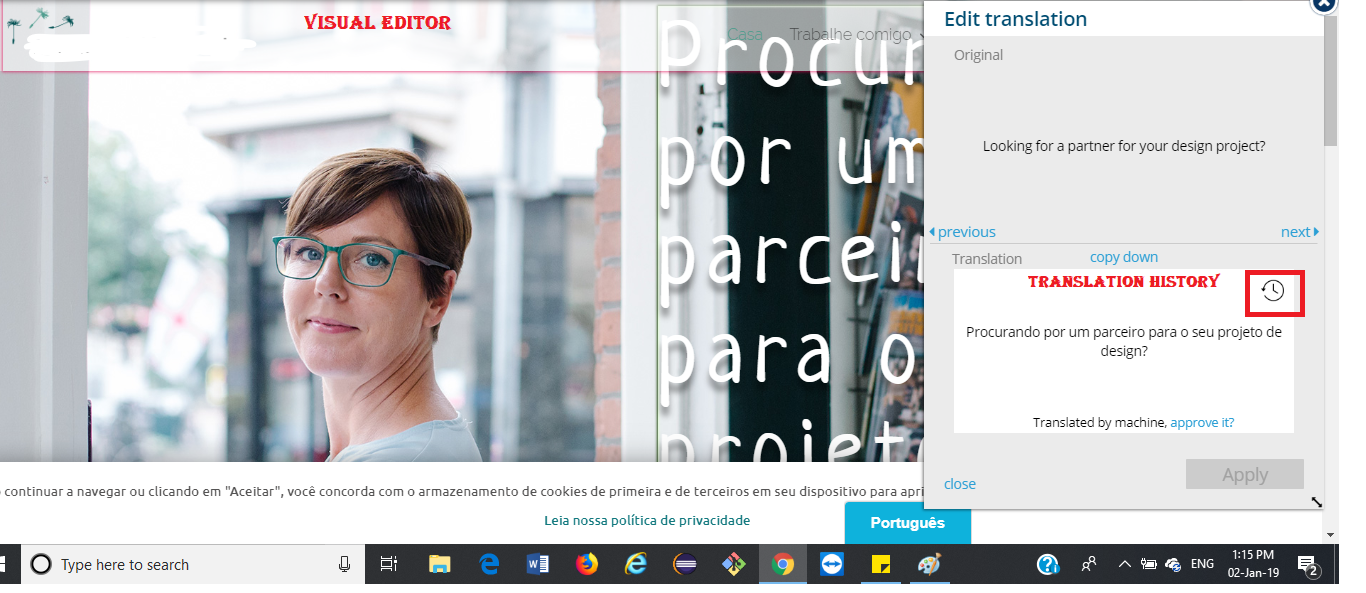Image resolution: width=1366 pixels, height=593 pixels.
Task: Open TeamViewer in the taskbar
Action: 831,565
